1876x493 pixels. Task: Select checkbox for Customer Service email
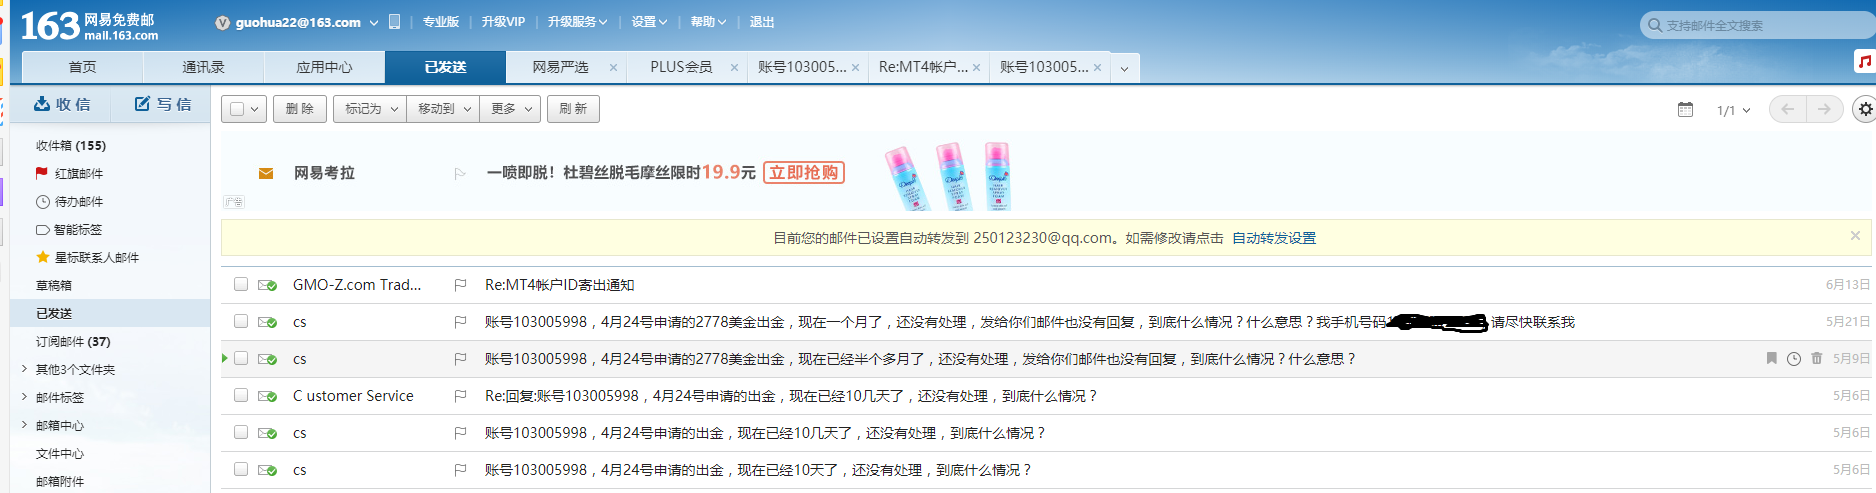pos(241,396)
